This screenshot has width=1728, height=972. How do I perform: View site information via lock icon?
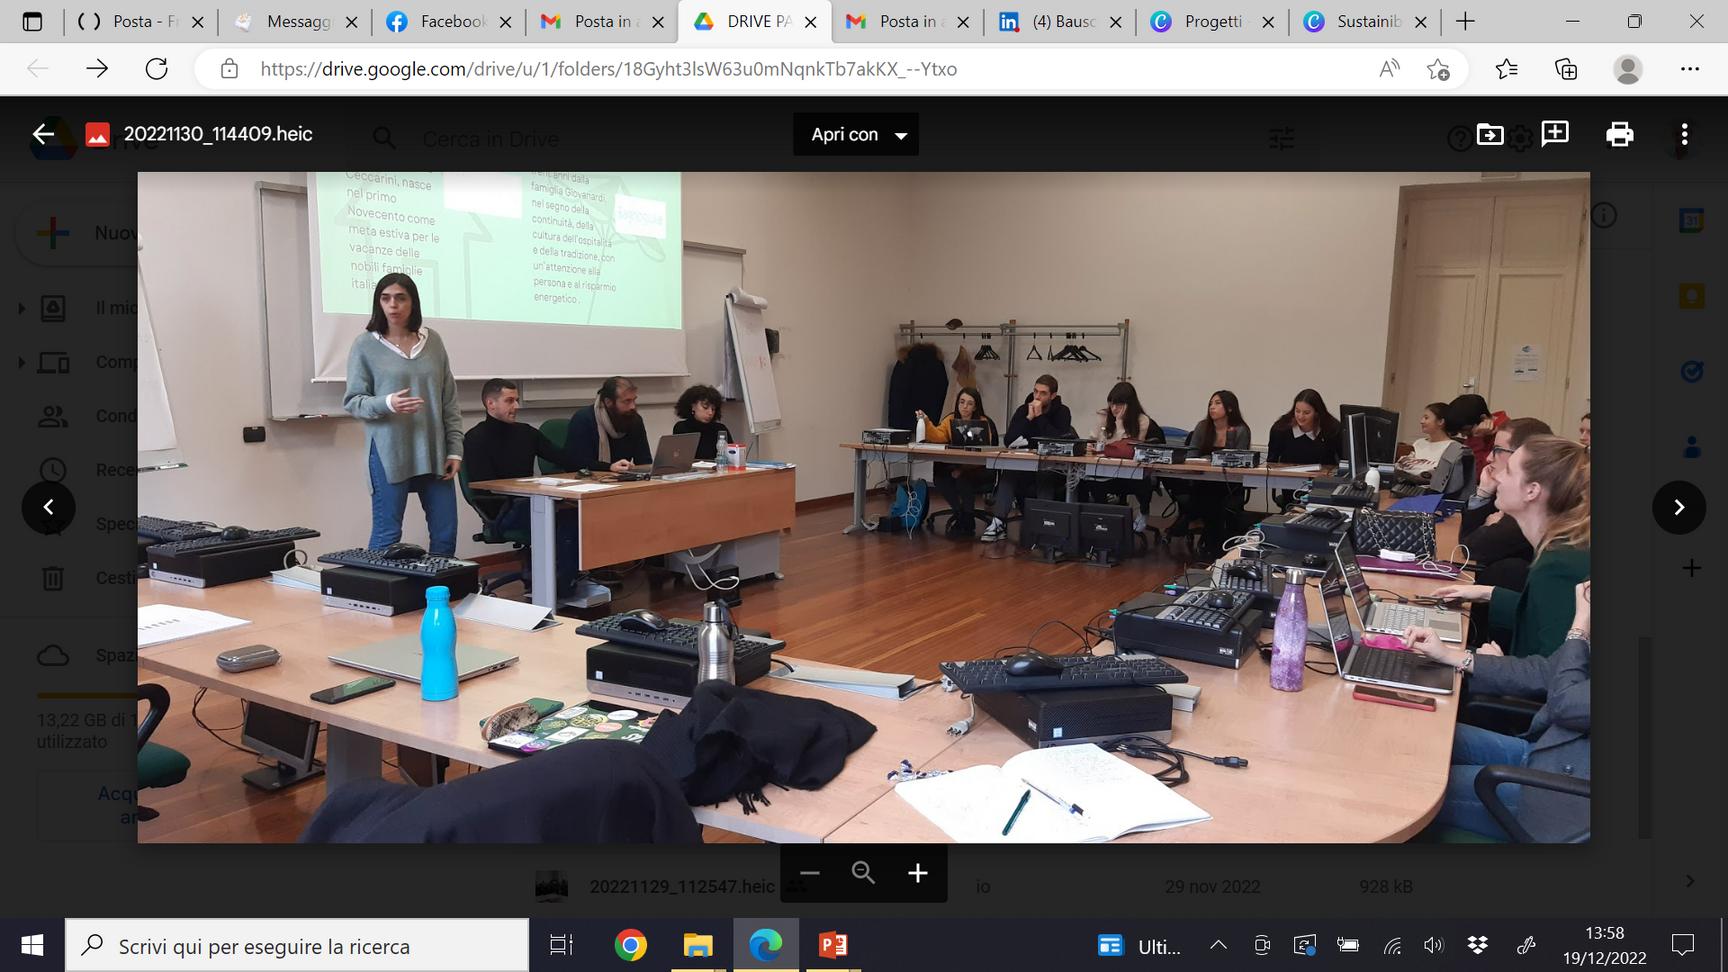(229, 69)
